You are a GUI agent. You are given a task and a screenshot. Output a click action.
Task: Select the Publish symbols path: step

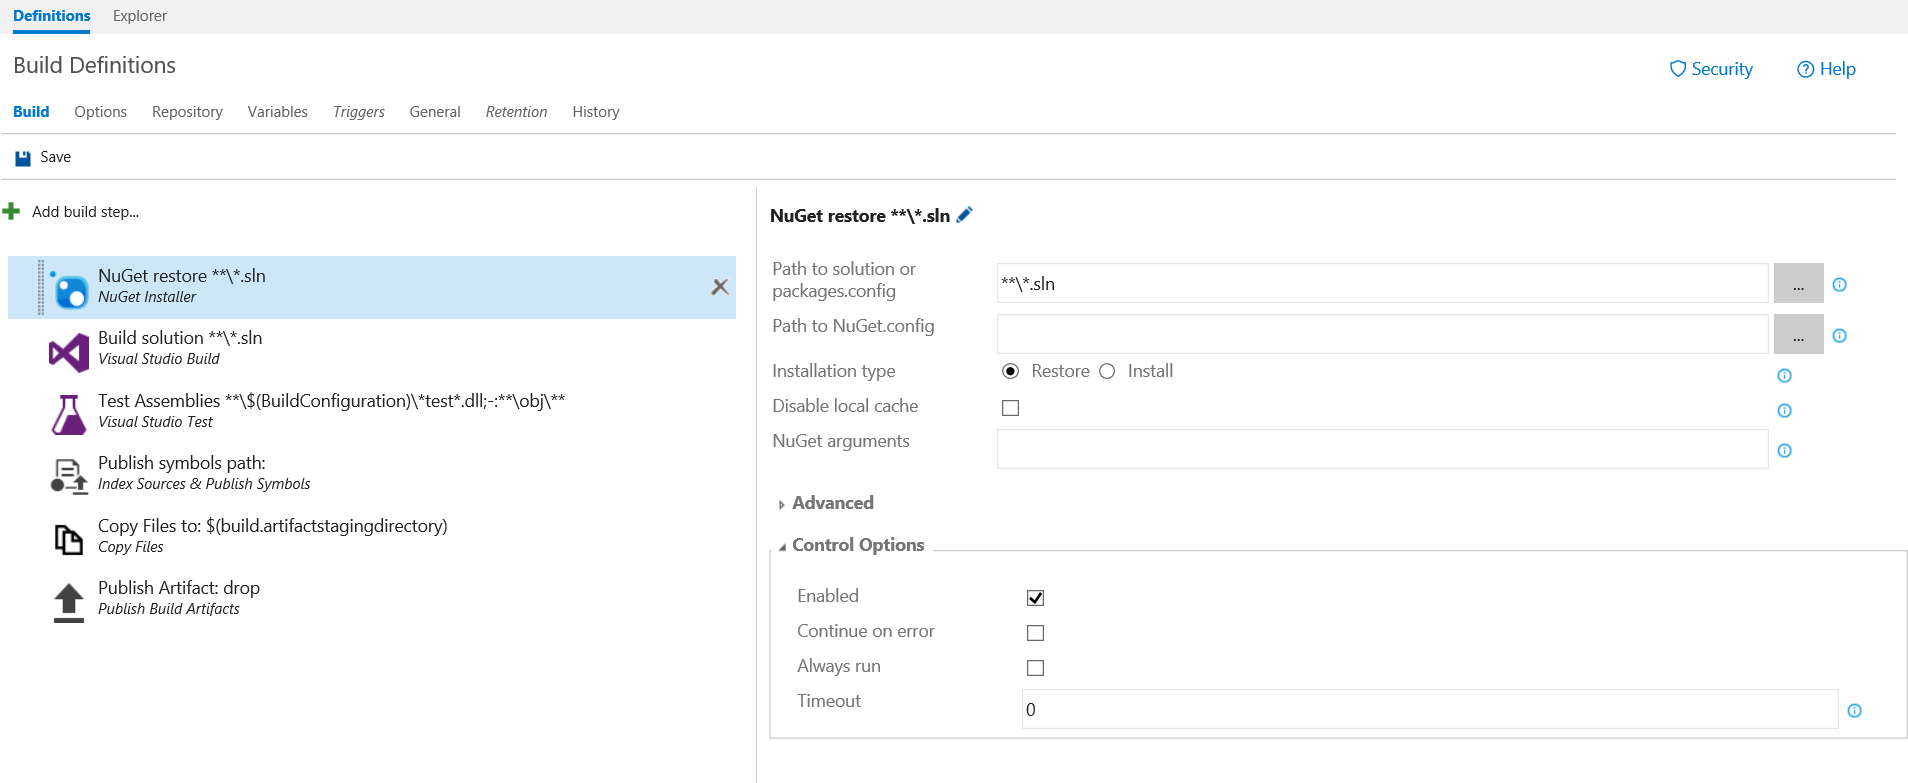tap(372, 474)
